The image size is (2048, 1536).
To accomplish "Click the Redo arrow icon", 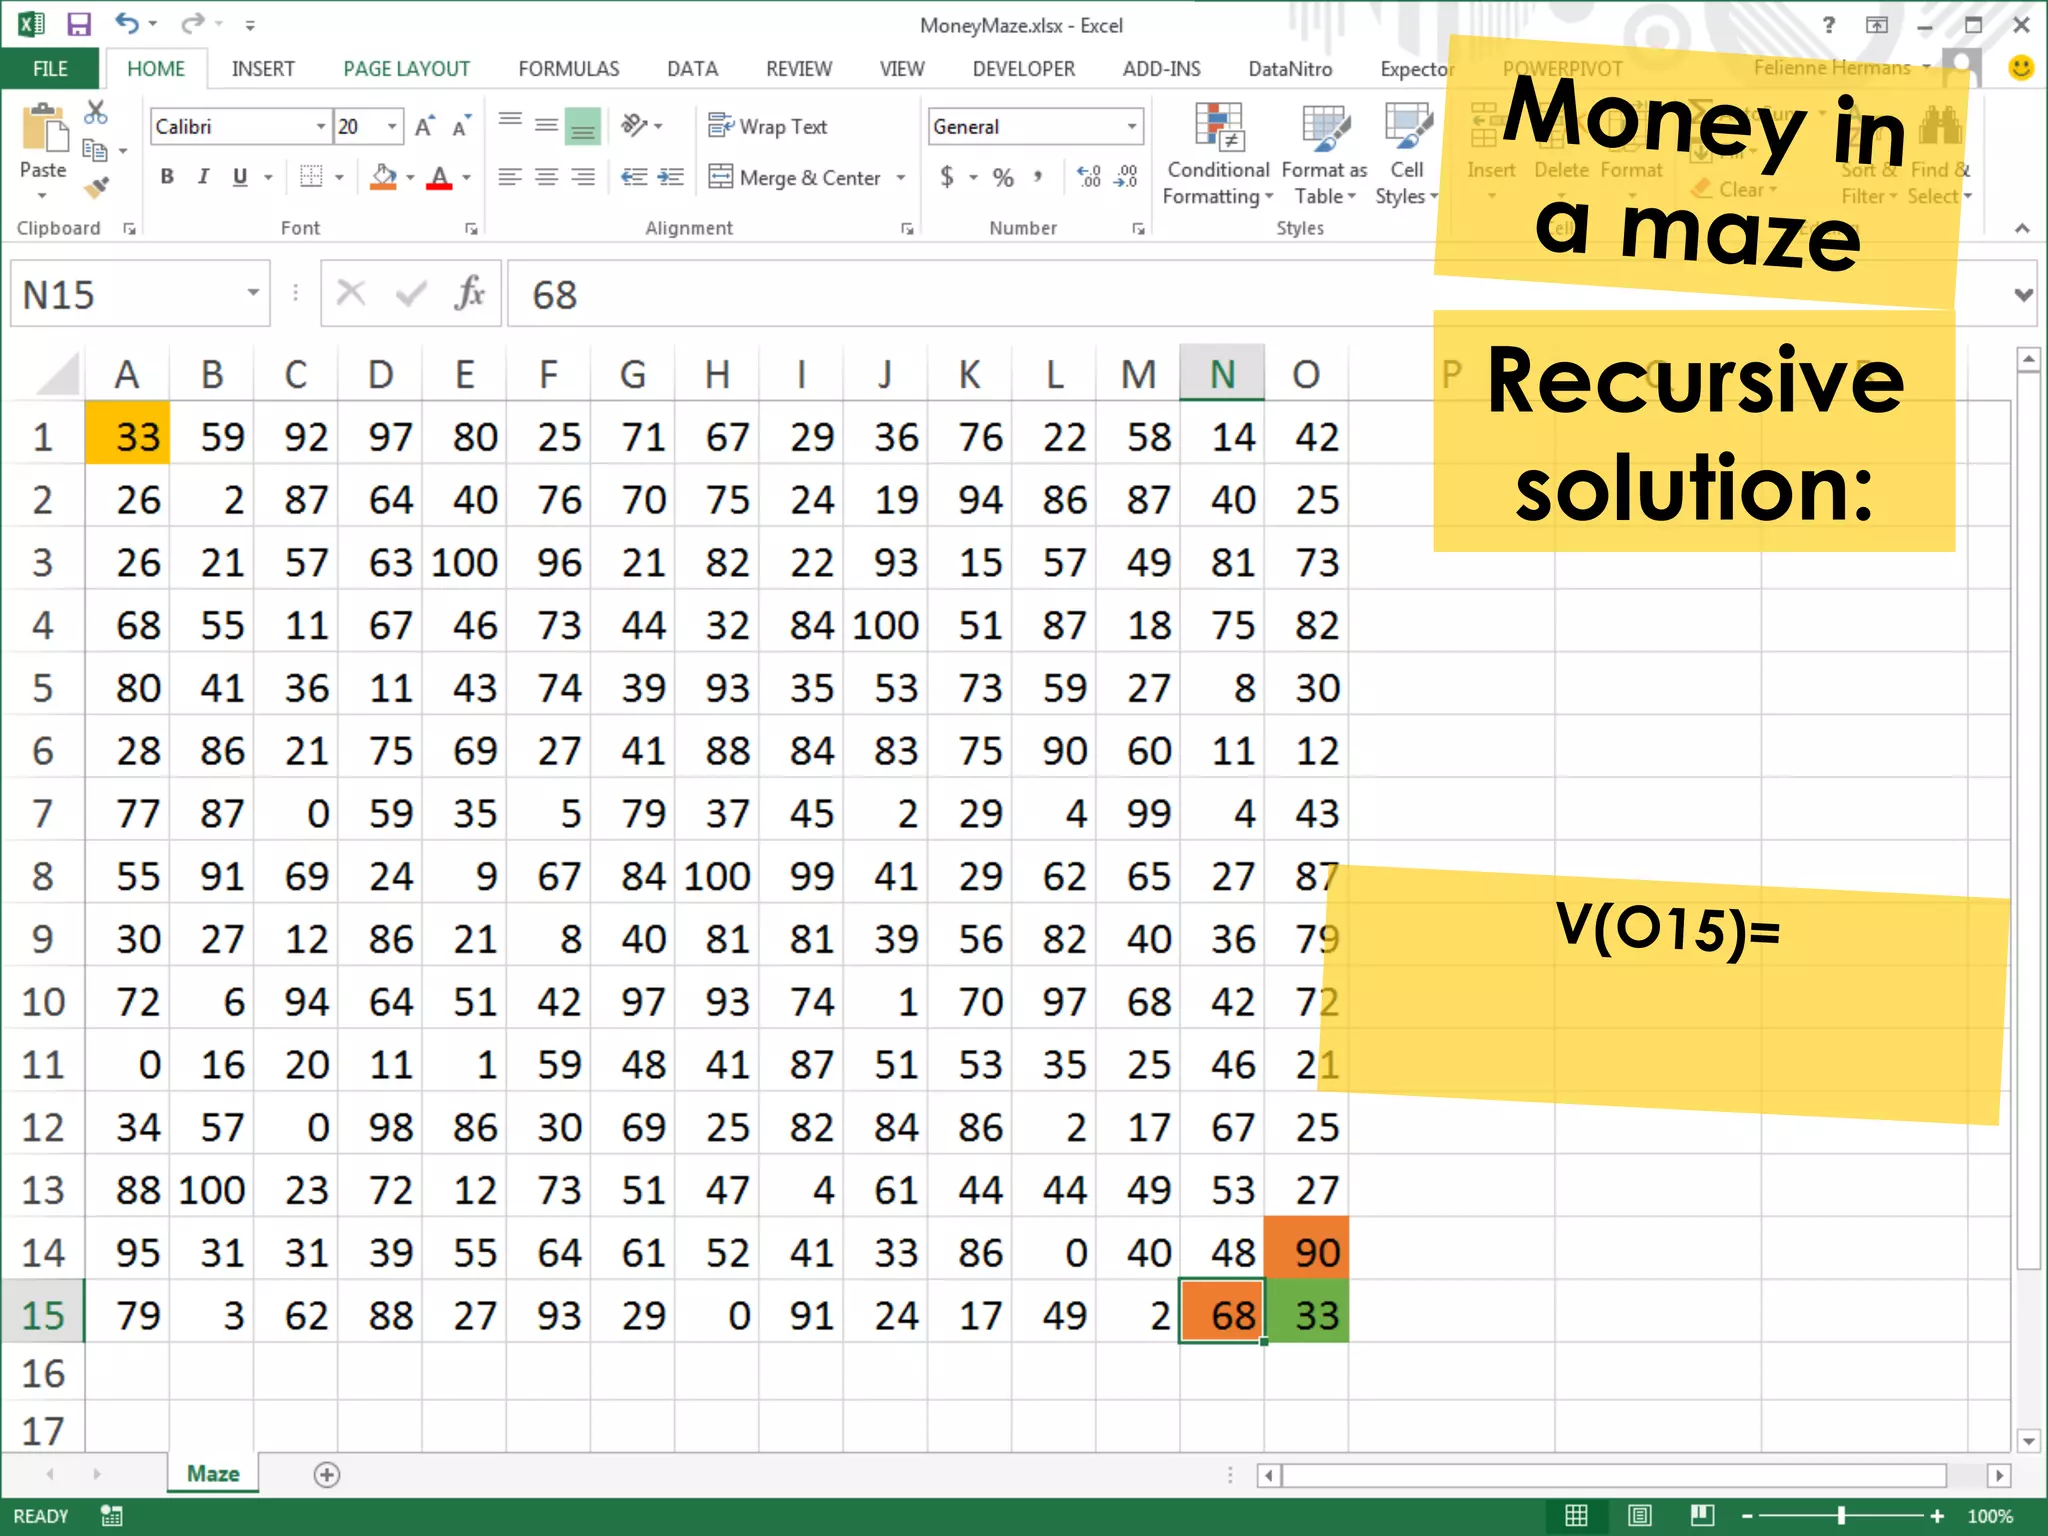I will [x=193, y=23].
